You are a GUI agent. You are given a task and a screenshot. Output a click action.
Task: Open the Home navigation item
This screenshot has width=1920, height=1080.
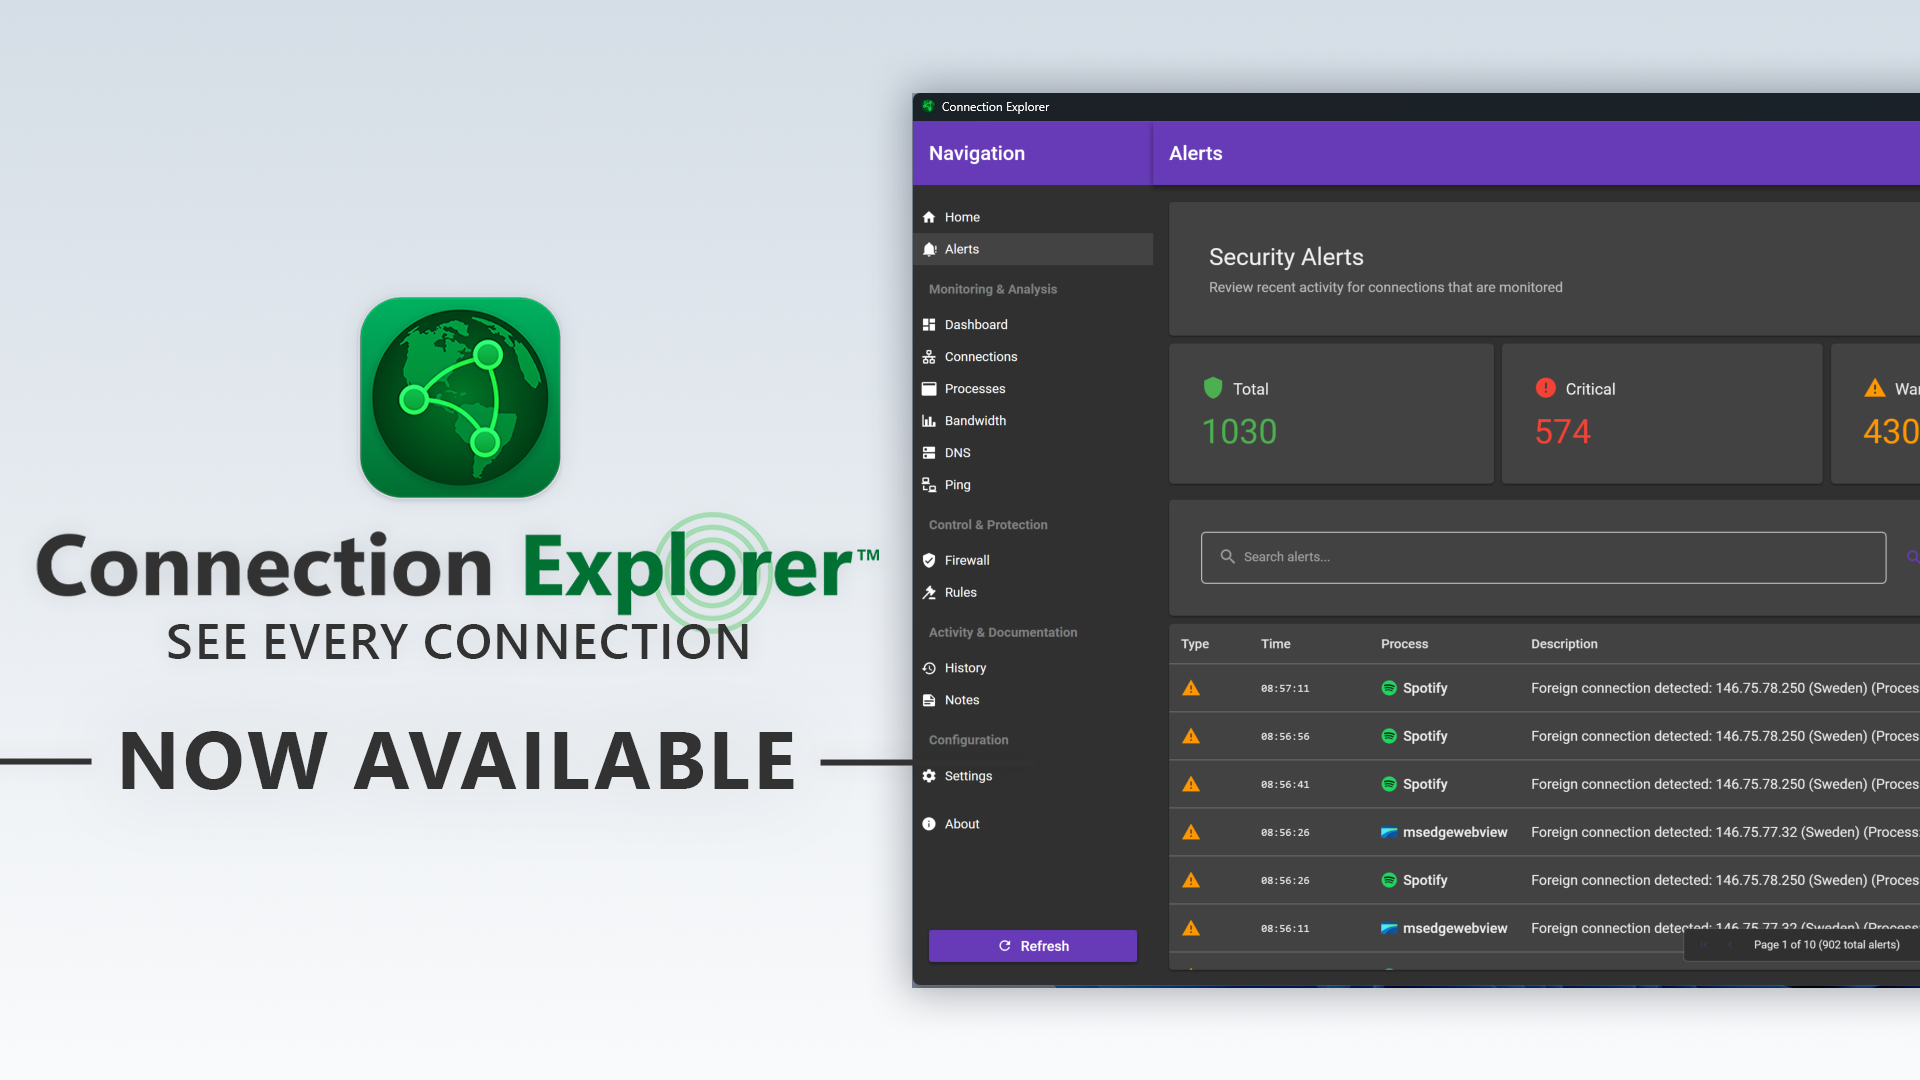coord(1032,217)
